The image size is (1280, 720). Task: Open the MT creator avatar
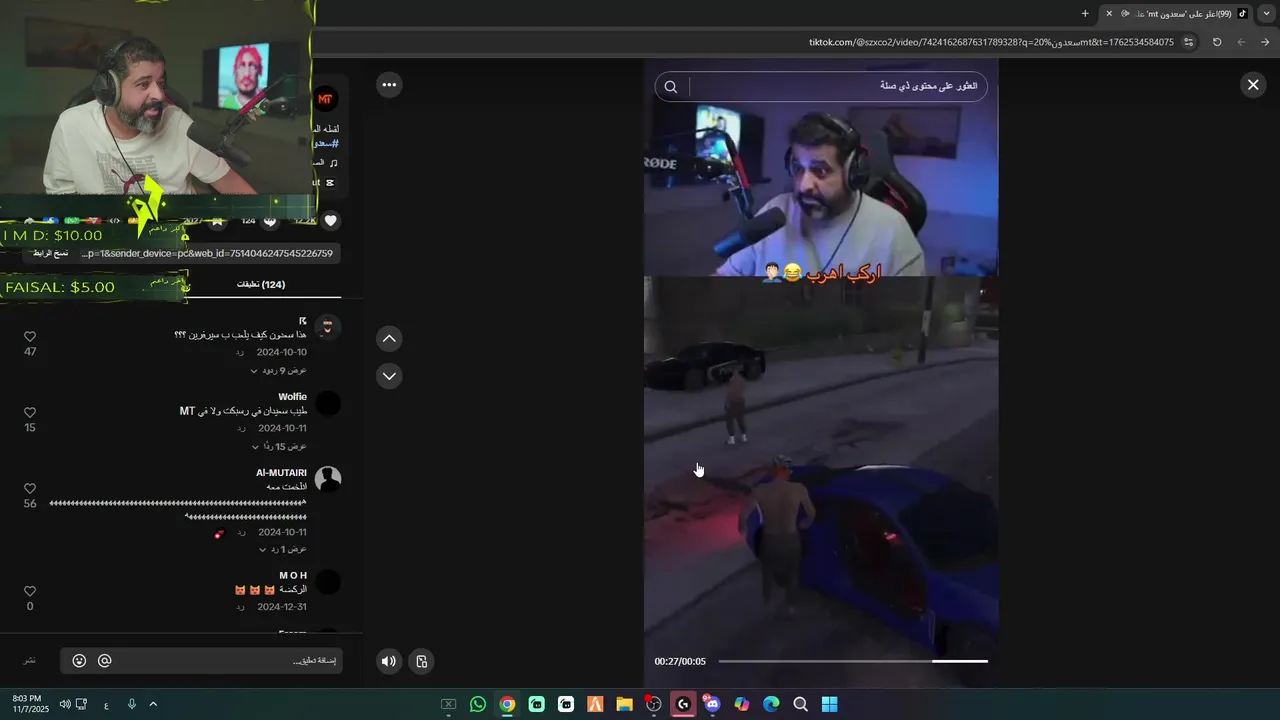coord(325,99)
